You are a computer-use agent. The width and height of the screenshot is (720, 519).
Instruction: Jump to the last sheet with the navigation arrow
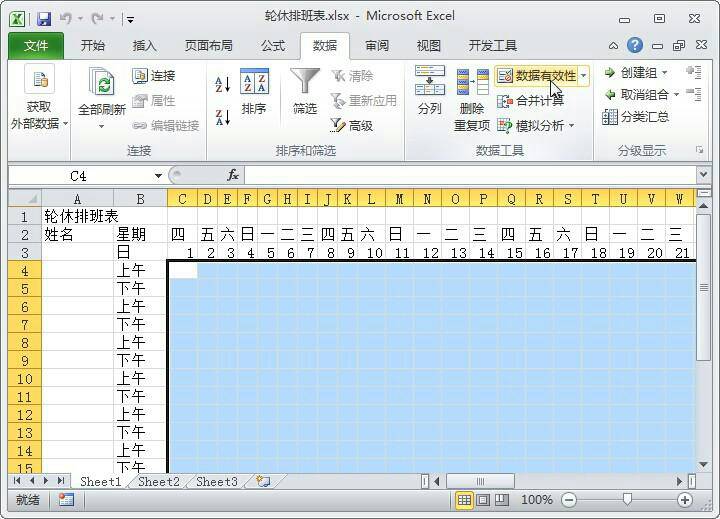click(x=61, y=481)
